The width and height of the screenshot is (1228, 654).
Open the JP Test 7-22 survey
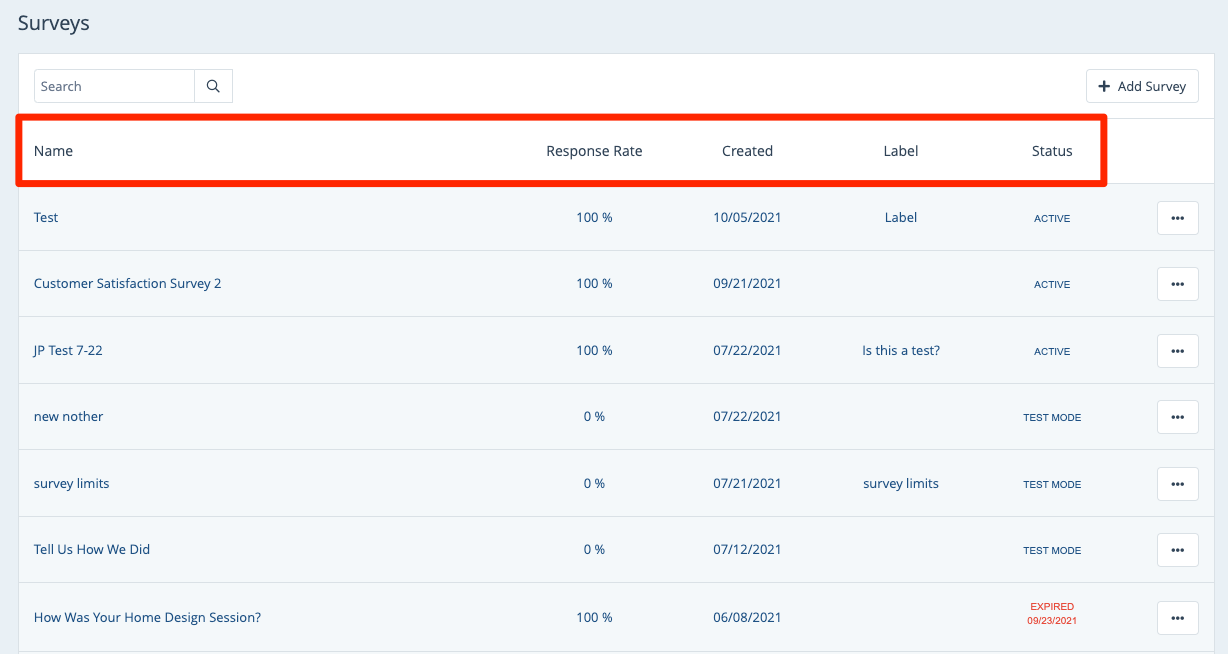68,351
